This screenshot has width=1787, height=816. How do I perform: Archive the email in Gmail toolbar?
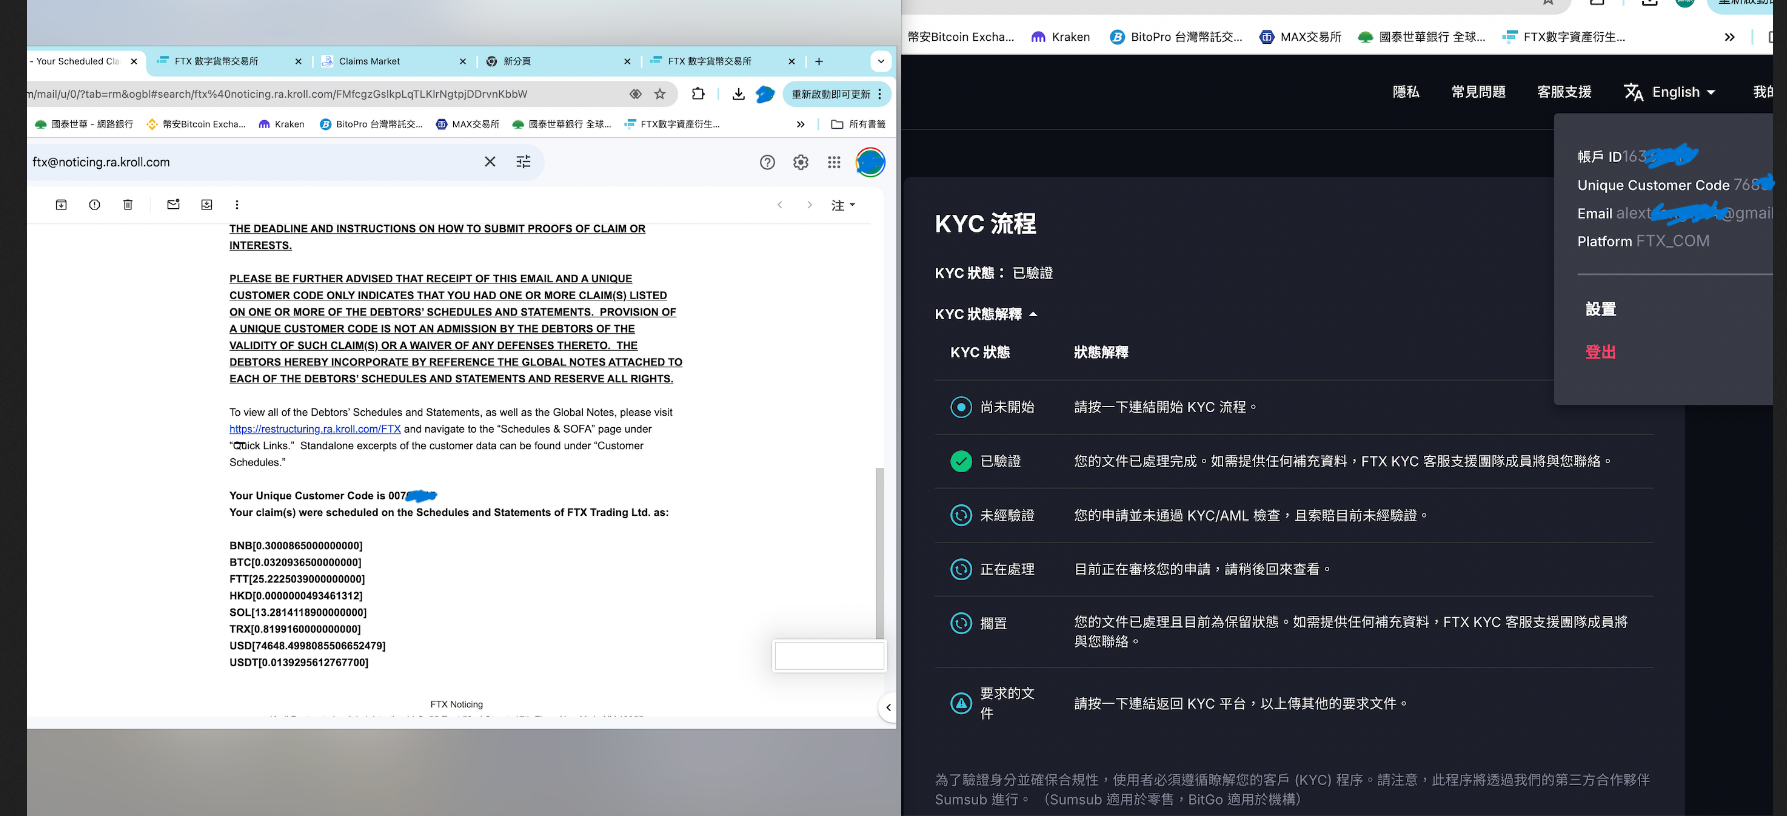tap(61, 204)
